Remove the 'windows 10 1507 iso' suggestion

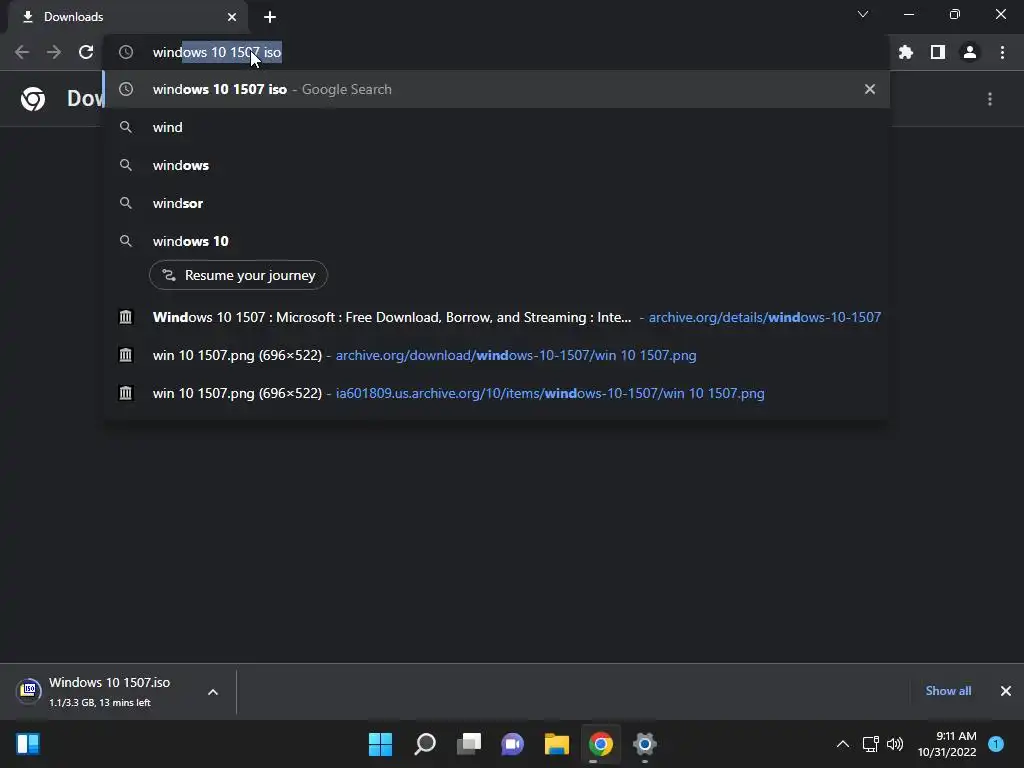(870, 89)
